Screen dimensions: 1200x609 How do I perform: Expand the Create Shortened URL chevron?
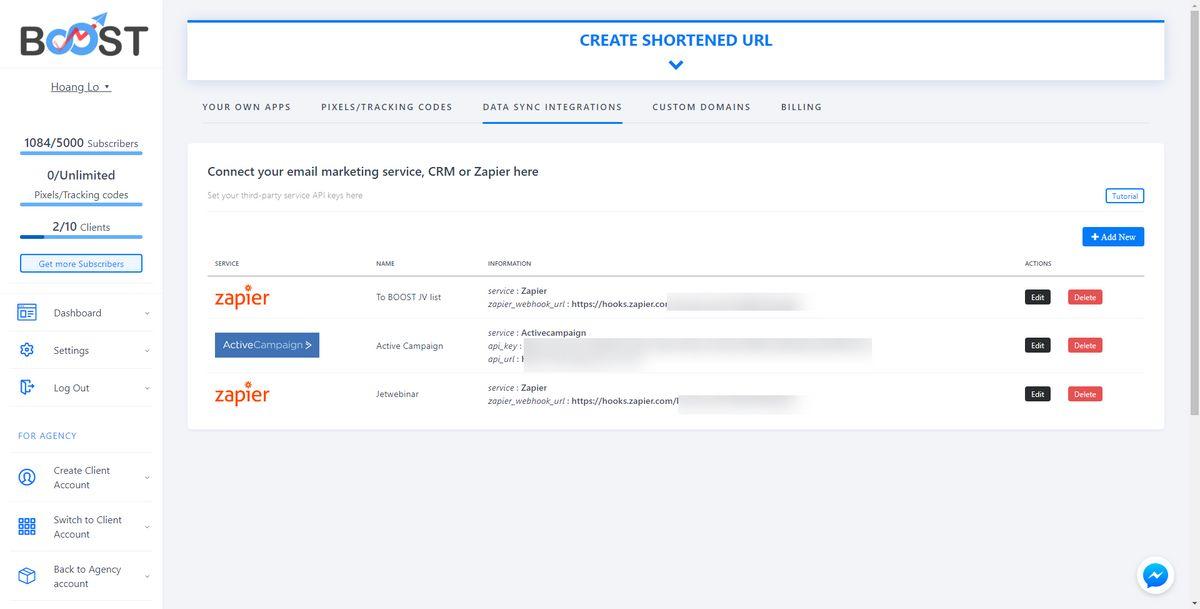(x=676, y=65)
